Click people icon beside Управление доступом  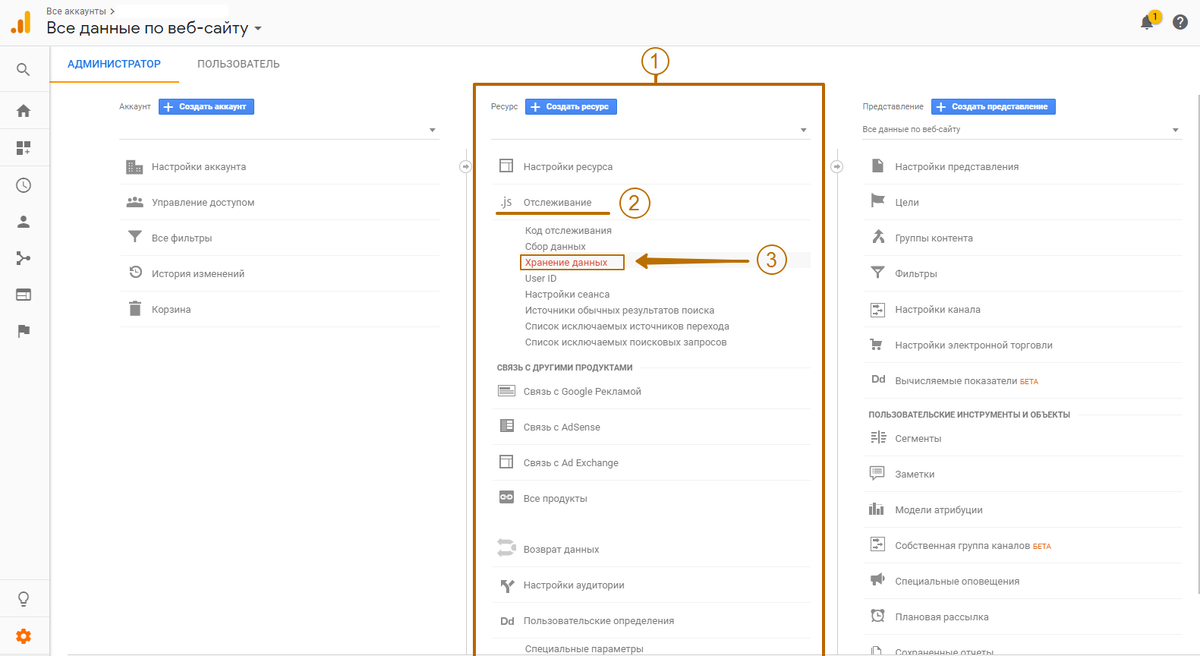135,202
